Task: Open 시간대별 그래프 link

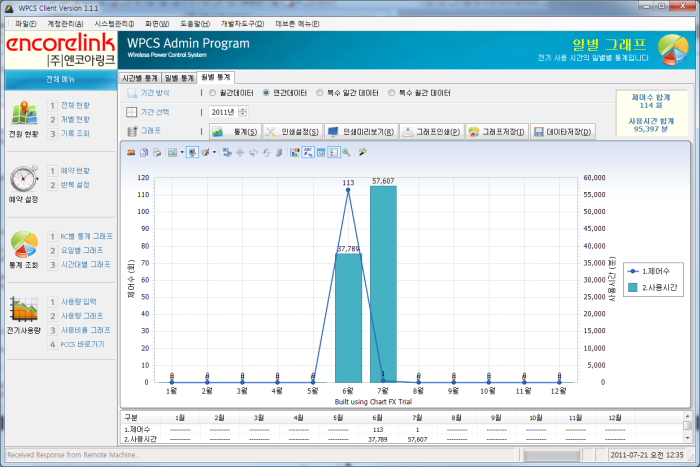Action: (x=85, y=264)
